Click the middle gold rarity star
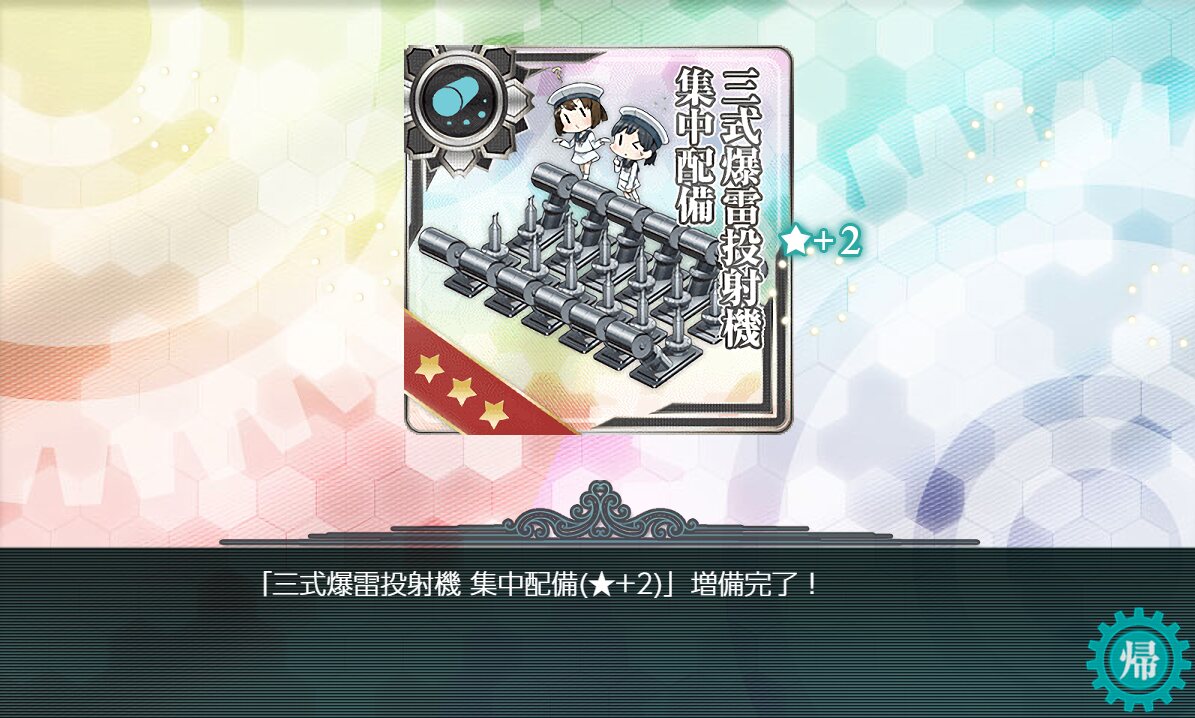Screen dimensions: 1195x718 click(461, 390)
